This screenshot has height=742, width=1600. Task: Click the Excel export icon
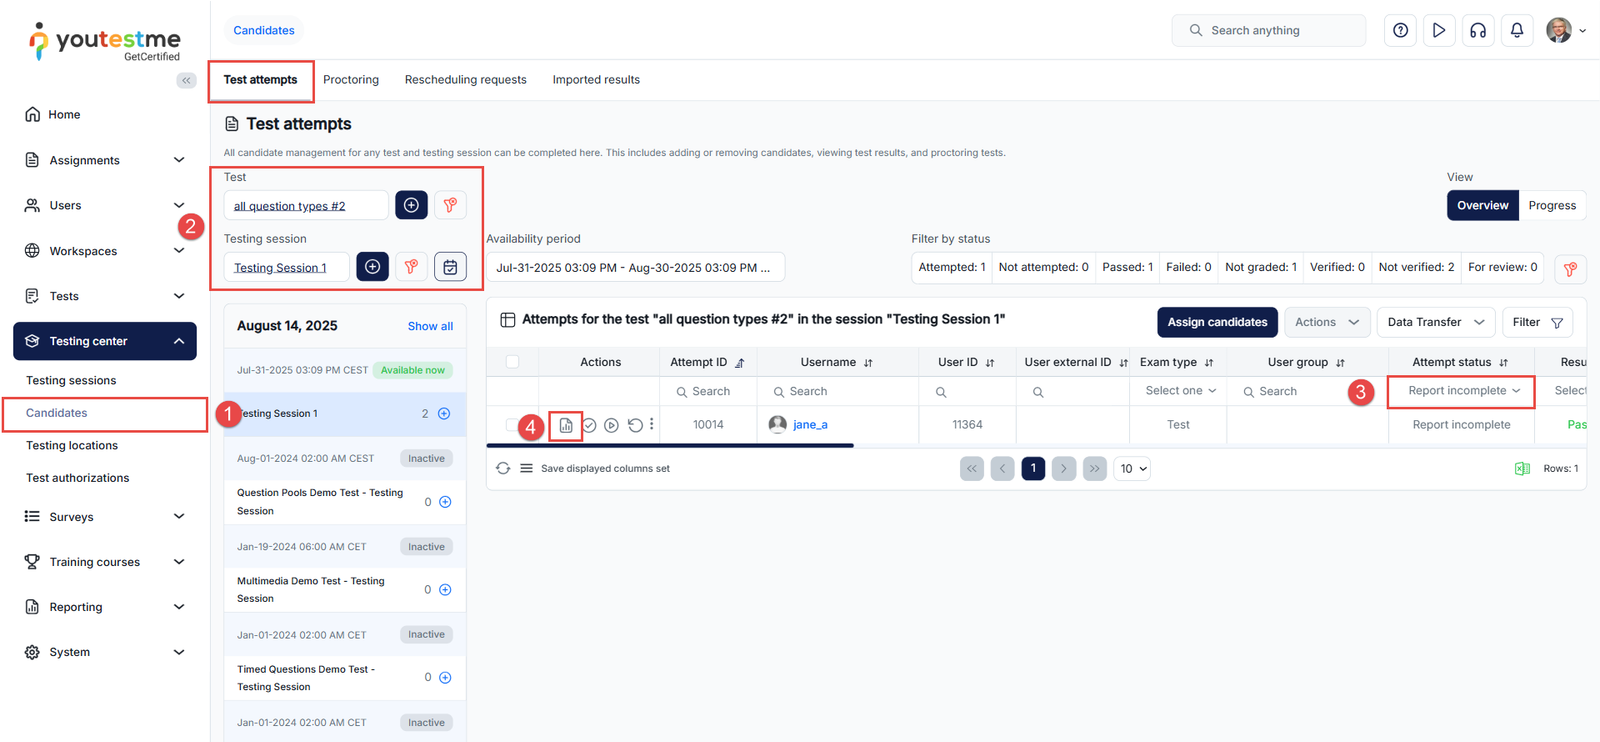pos(1522,468)
